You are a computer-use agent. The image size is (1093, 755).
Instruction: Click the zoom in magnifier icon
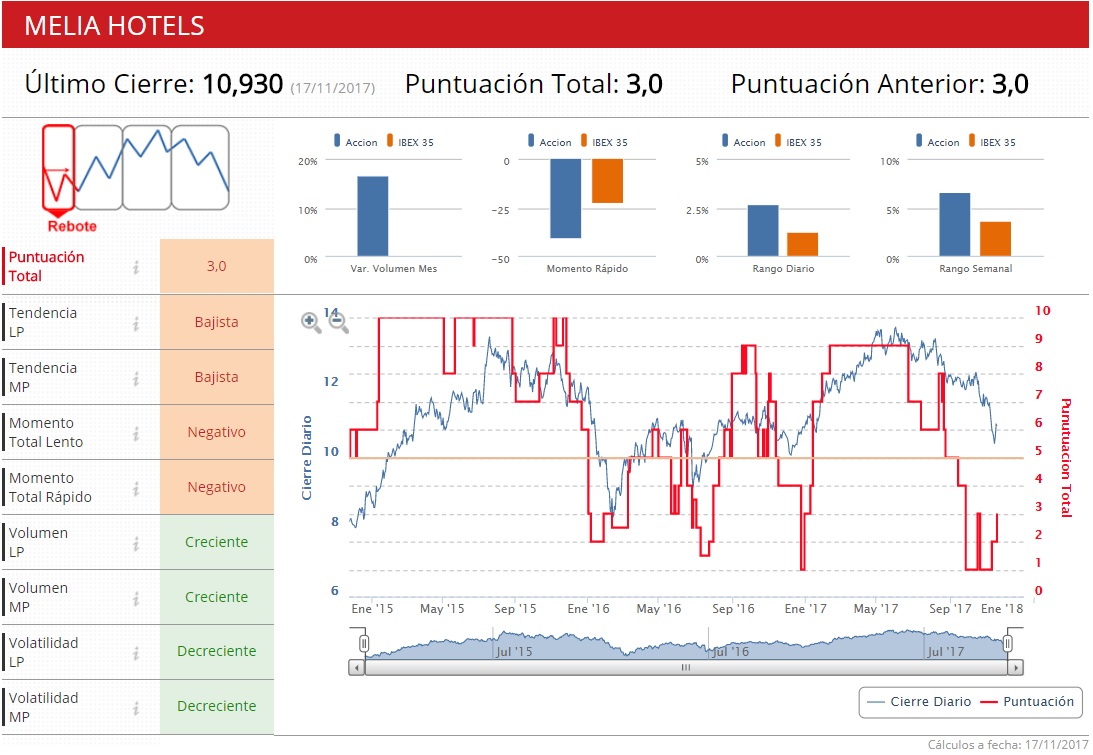pos(311,321)
